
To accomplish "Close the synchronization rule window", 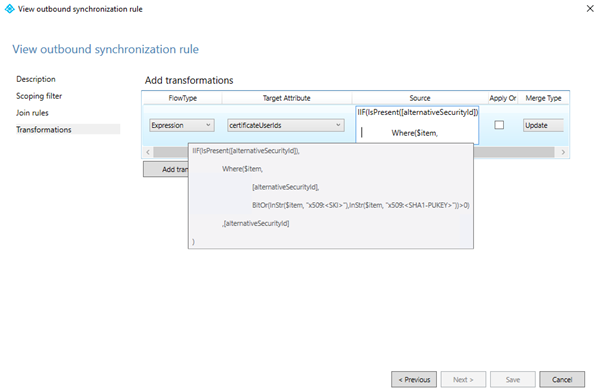I will pyautogui.click(x=590, y=8).
